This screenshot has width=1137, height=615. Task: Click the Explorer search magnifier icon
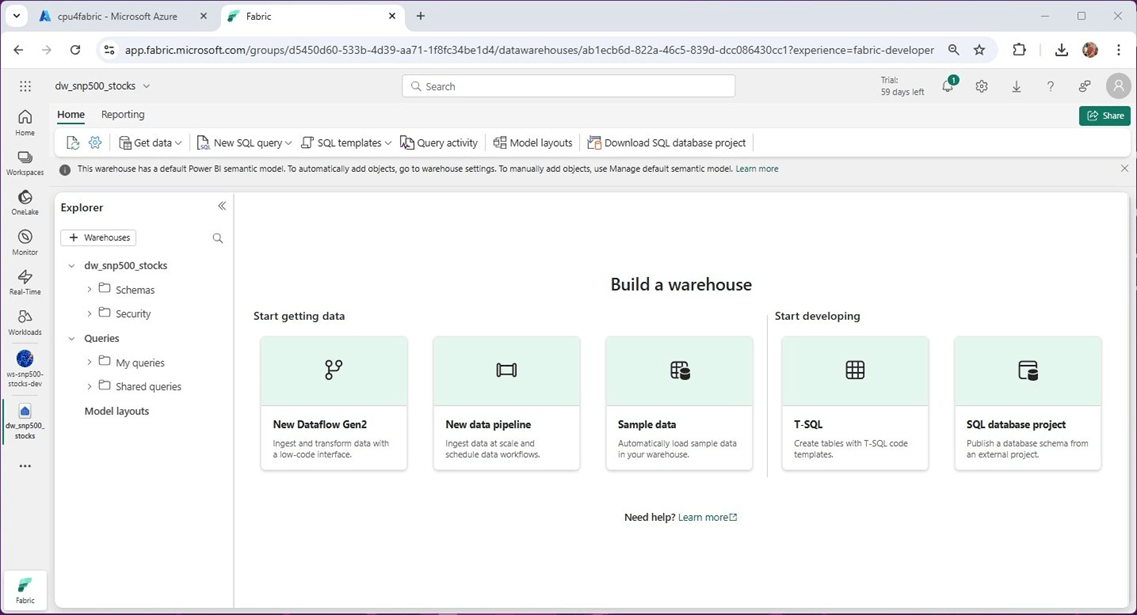(x=218, y=238)
